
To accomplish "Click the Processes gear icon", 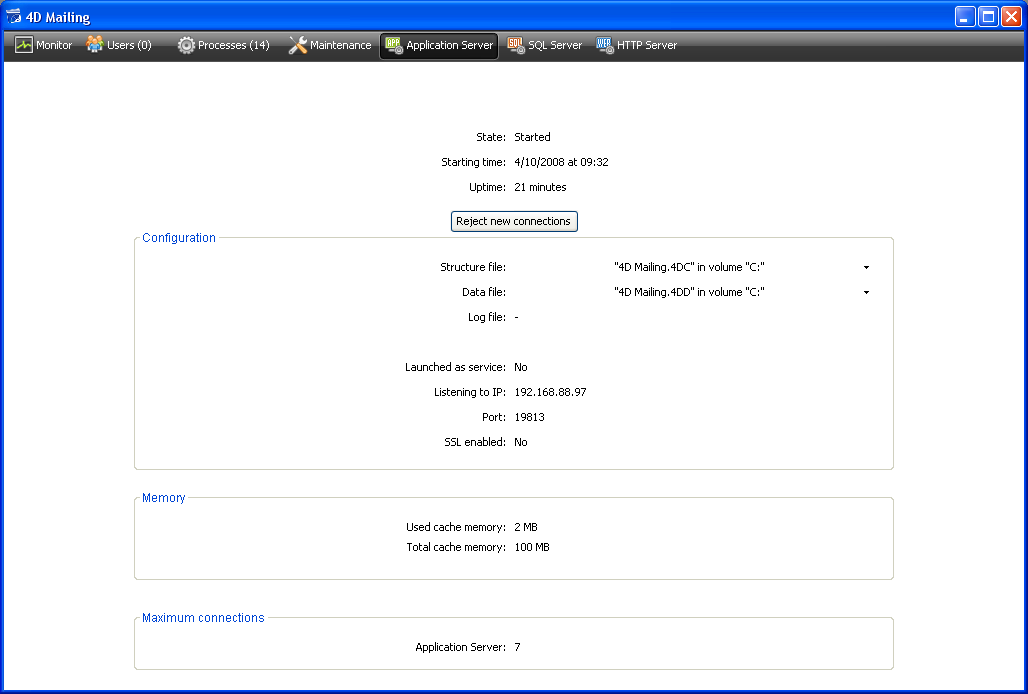I will pos(186,45).
